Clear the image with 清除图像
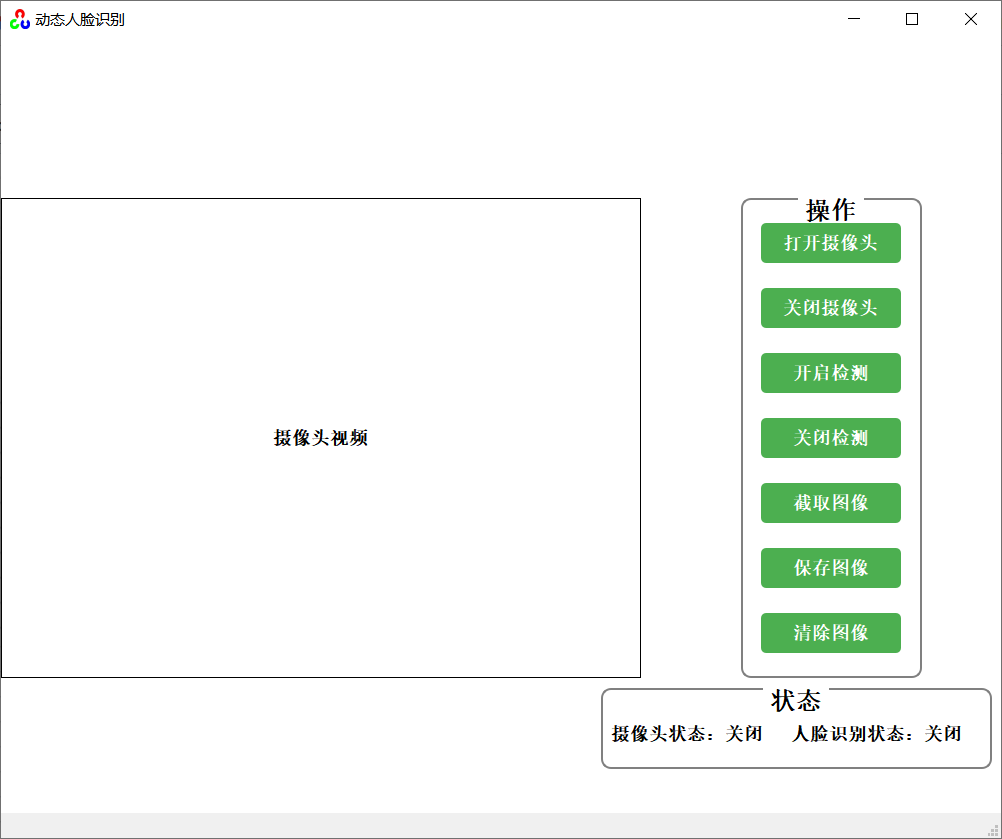Screen dimensions: 1002x839 (830, 633)
